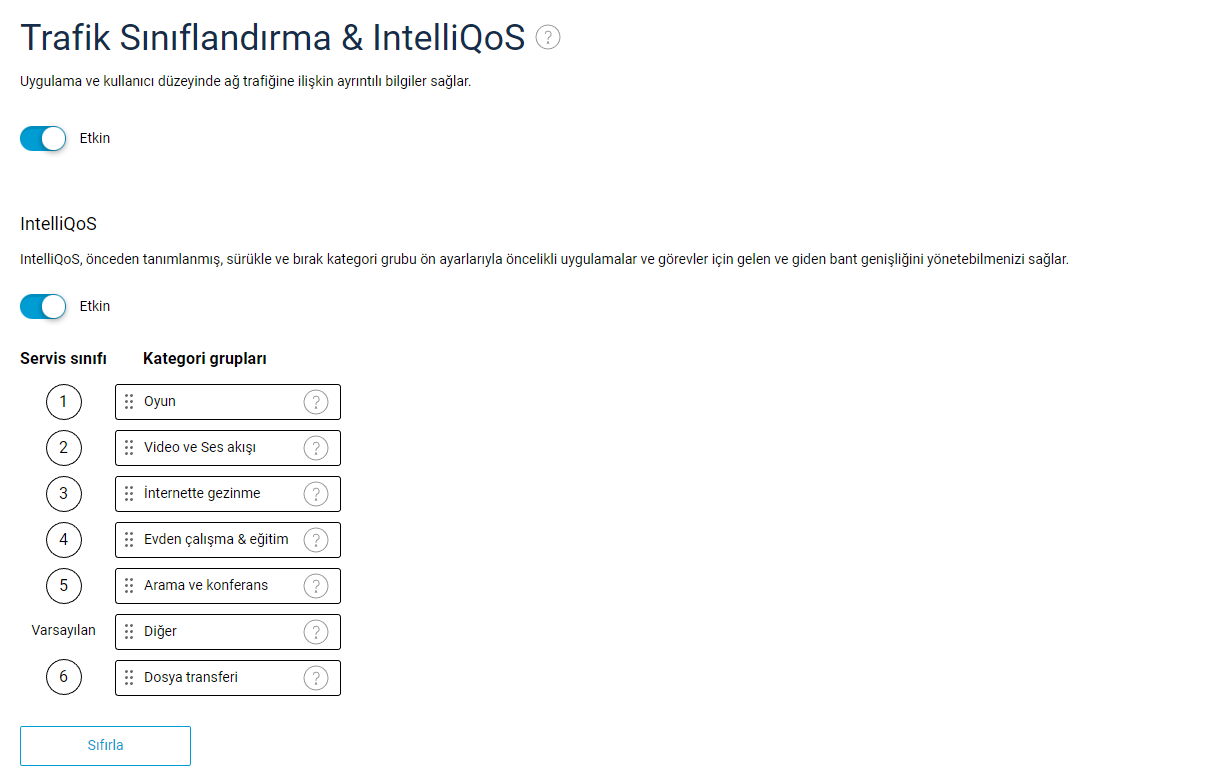The width and height of the screenshot is (1213, 778).
Task: Show help for Evden çalışma & eğitim
Action: (x=315, y=540)
